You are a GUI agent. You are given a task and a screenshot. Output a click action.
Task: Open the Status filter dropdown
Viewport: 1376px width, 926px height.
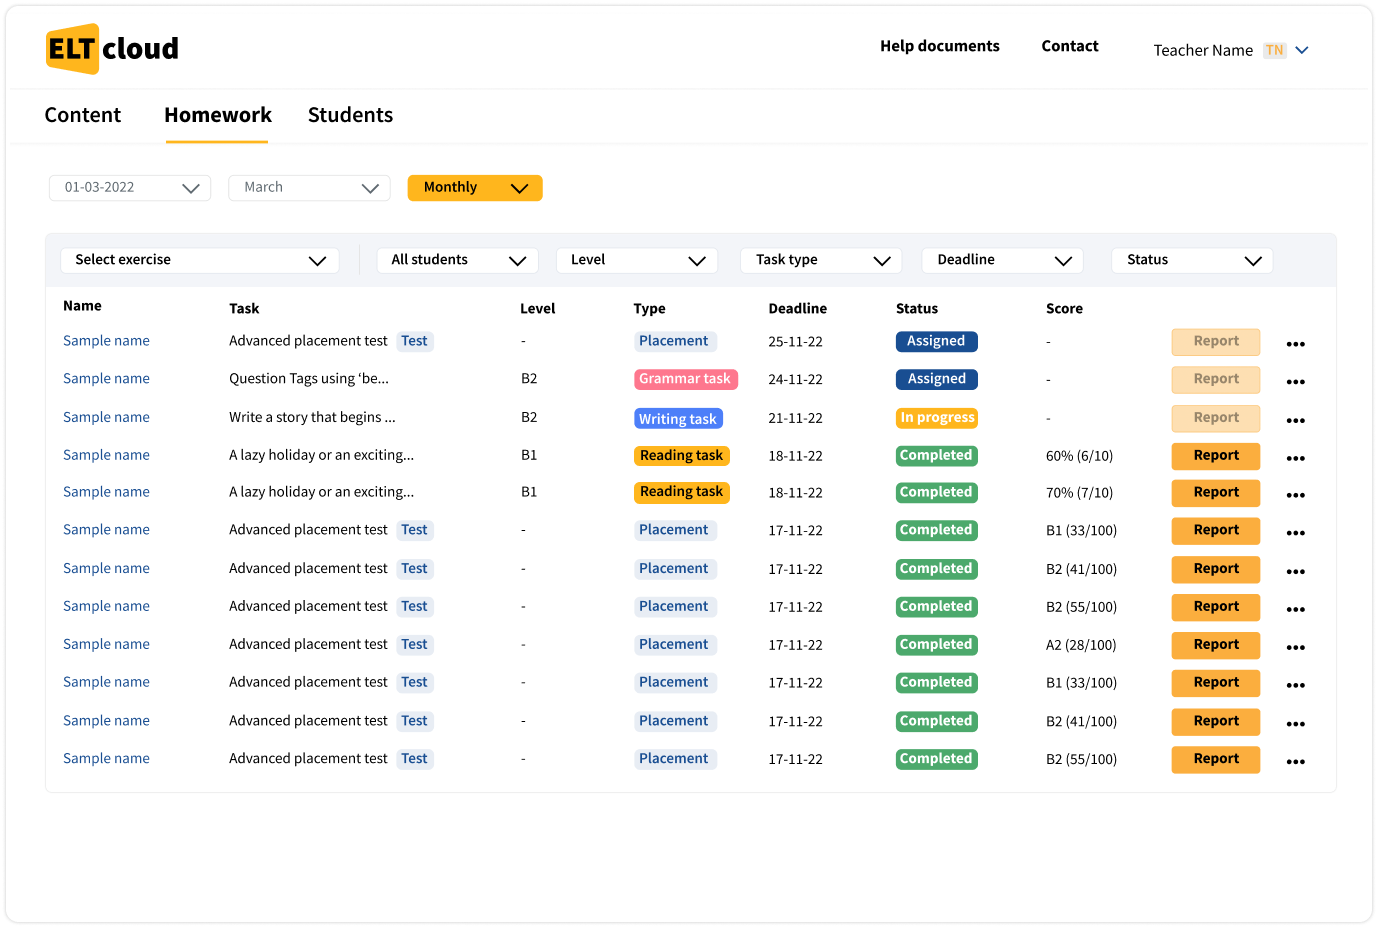[1192, 260]
